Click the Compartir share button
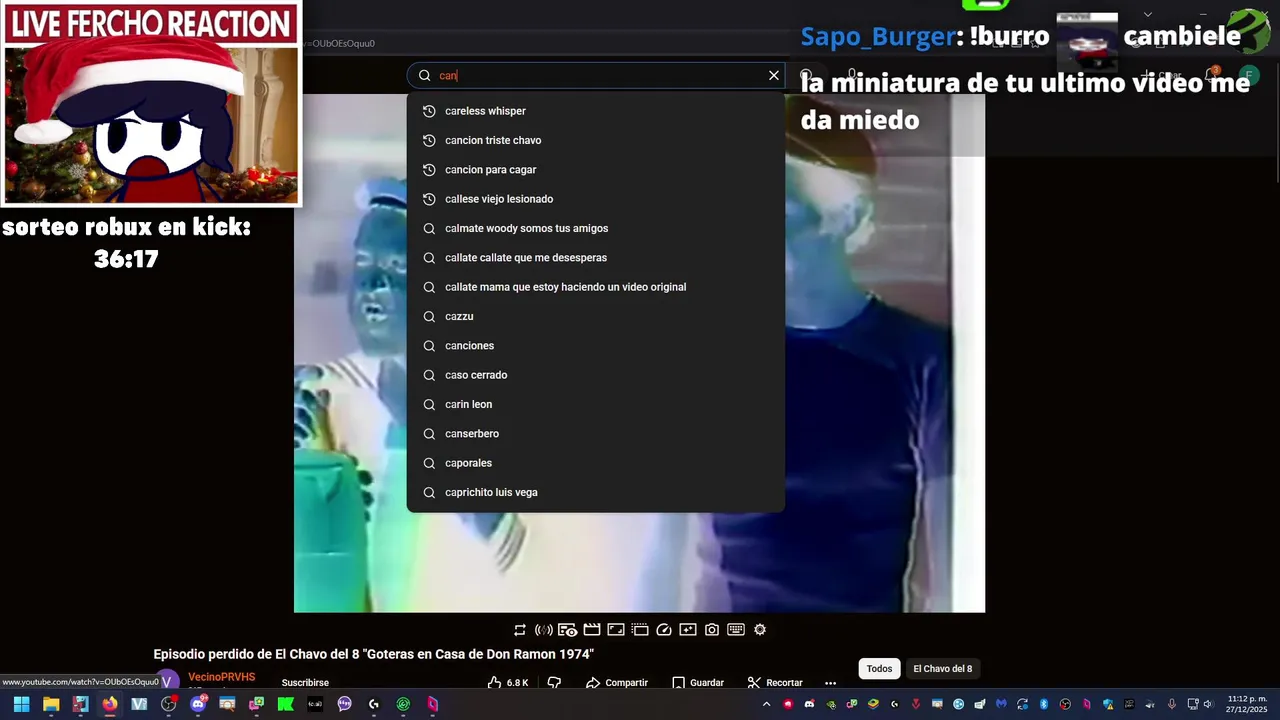 [617, 683]
